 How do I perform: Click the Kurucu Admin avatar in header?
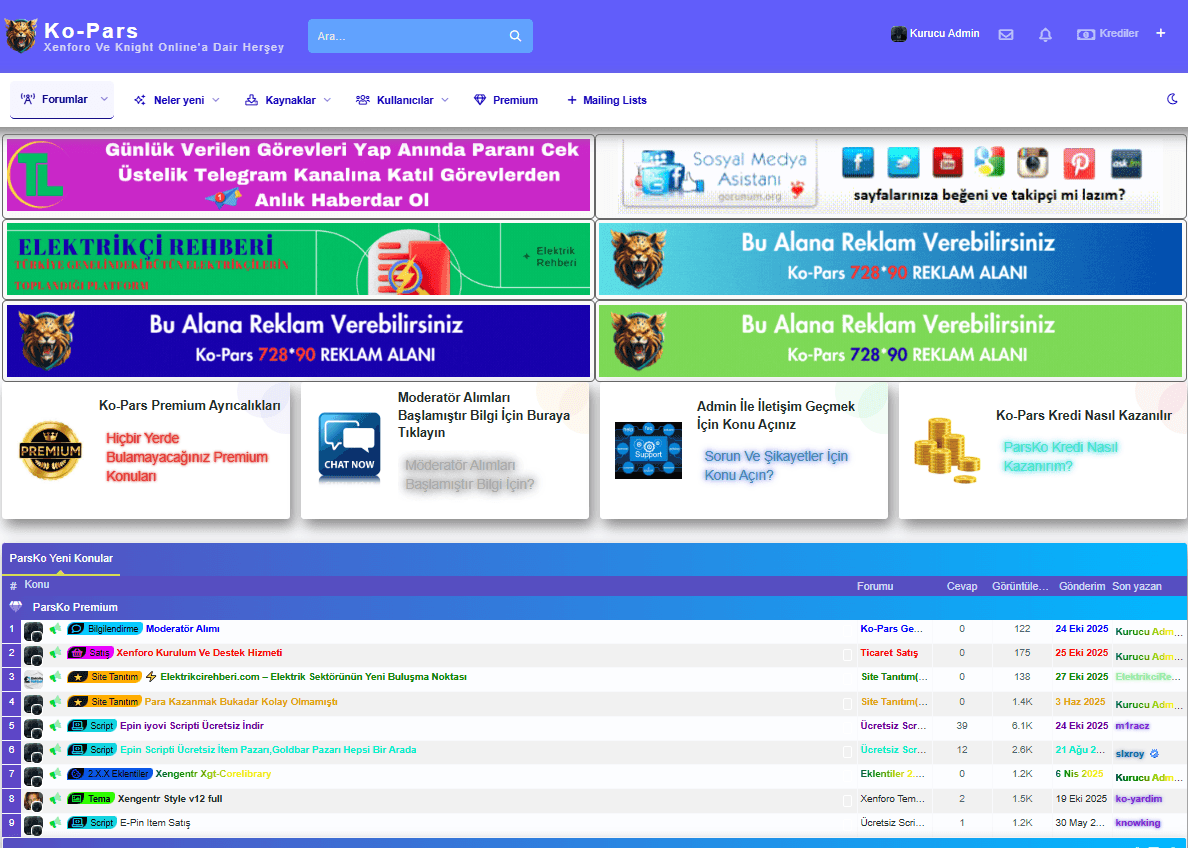(899, 33)
